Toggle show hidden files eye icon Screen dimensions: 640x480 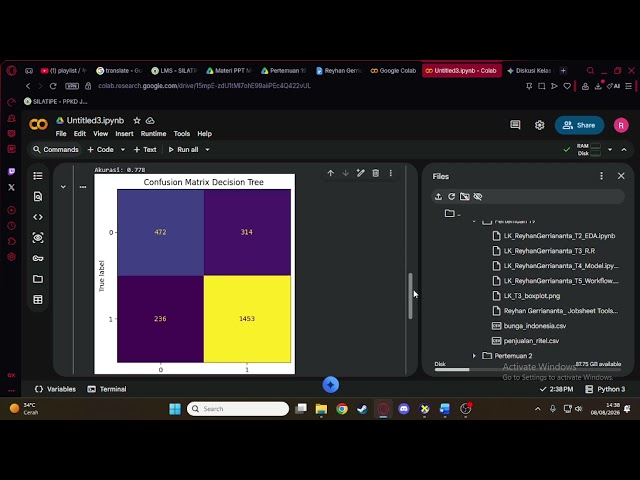pyautogui.click(x=478, y=197)
